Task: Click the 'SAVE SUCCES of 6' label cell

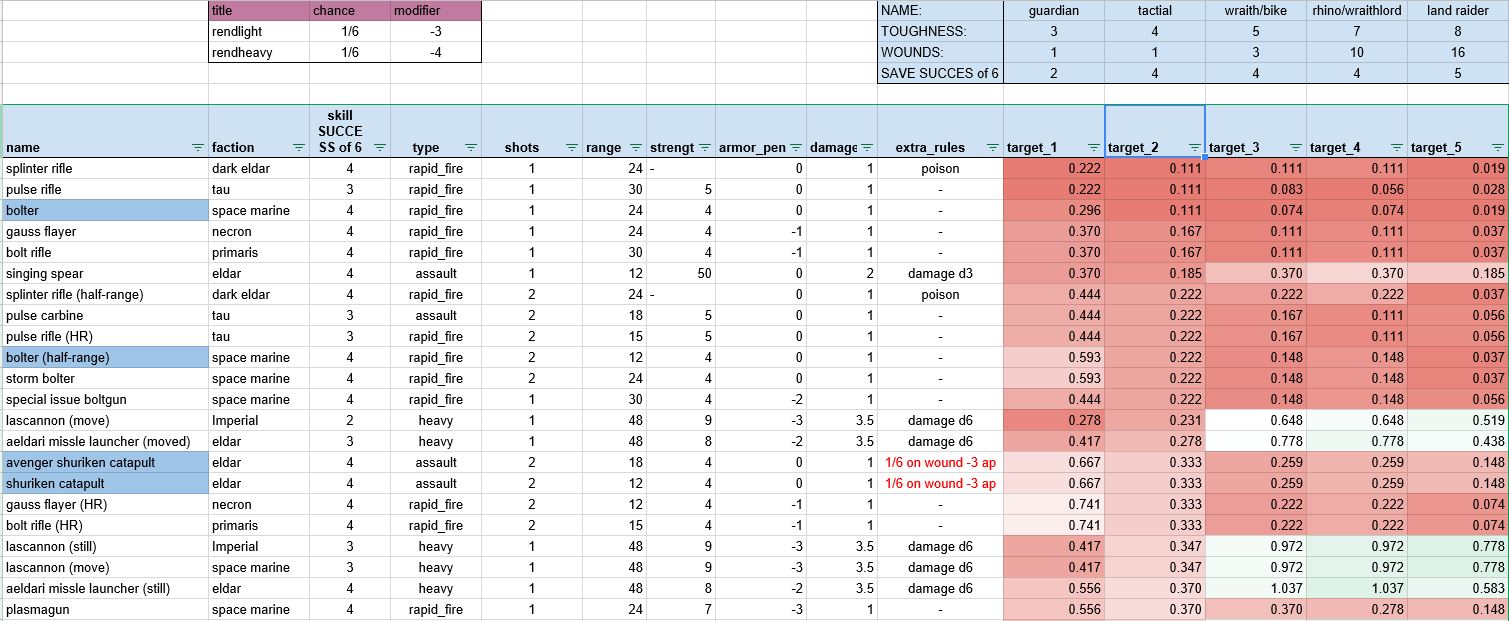Action: 940,73
